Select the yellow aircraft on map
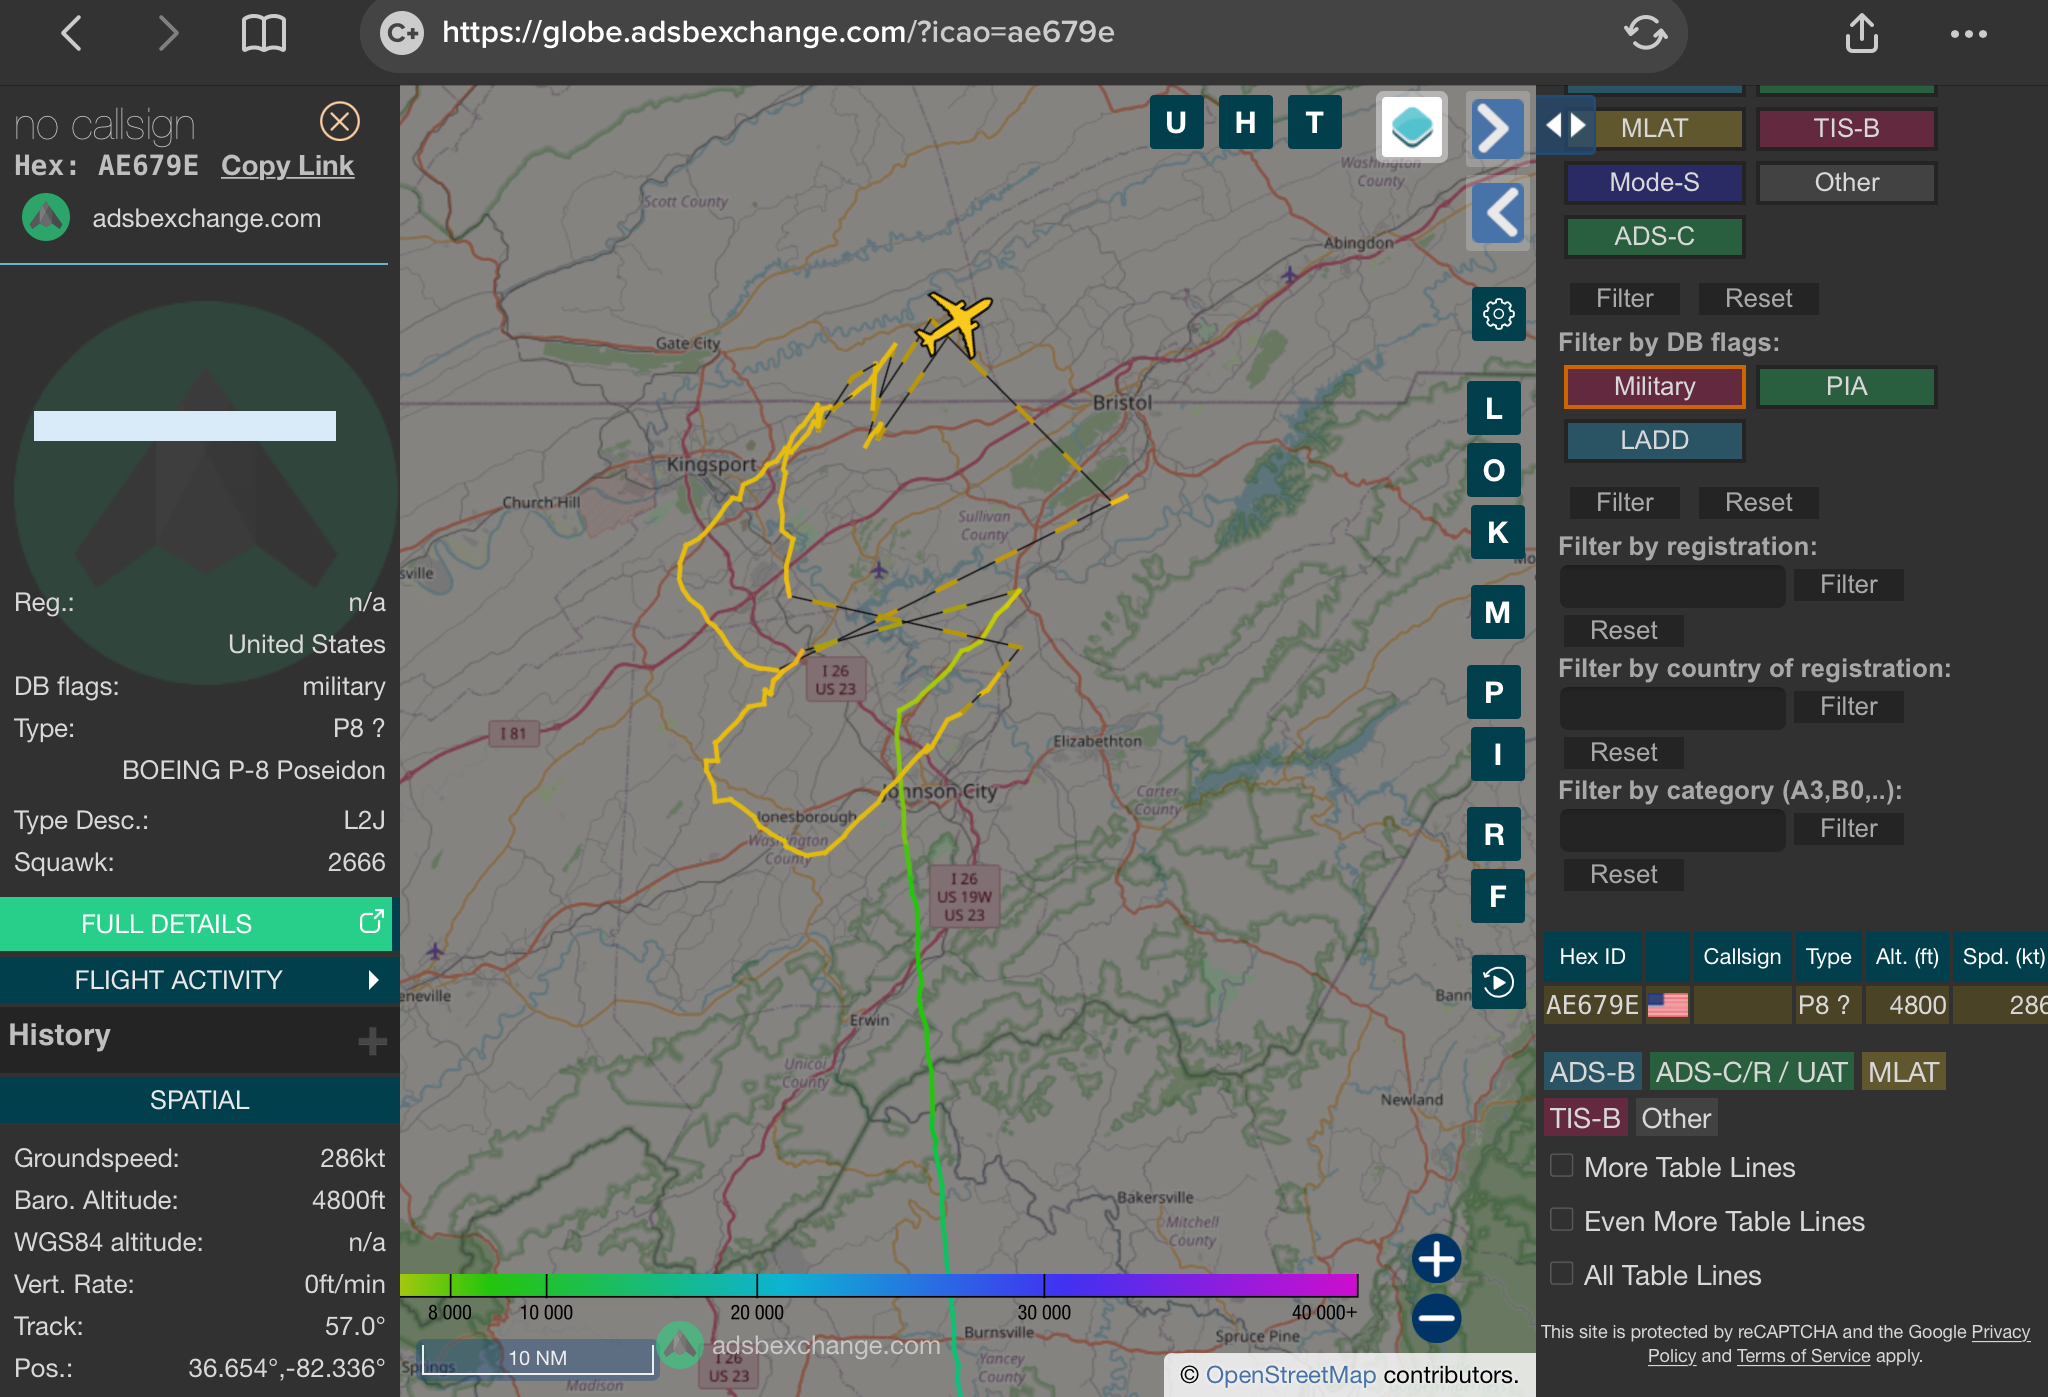Screen dimensions: 2048x1397 click(955, 322)
